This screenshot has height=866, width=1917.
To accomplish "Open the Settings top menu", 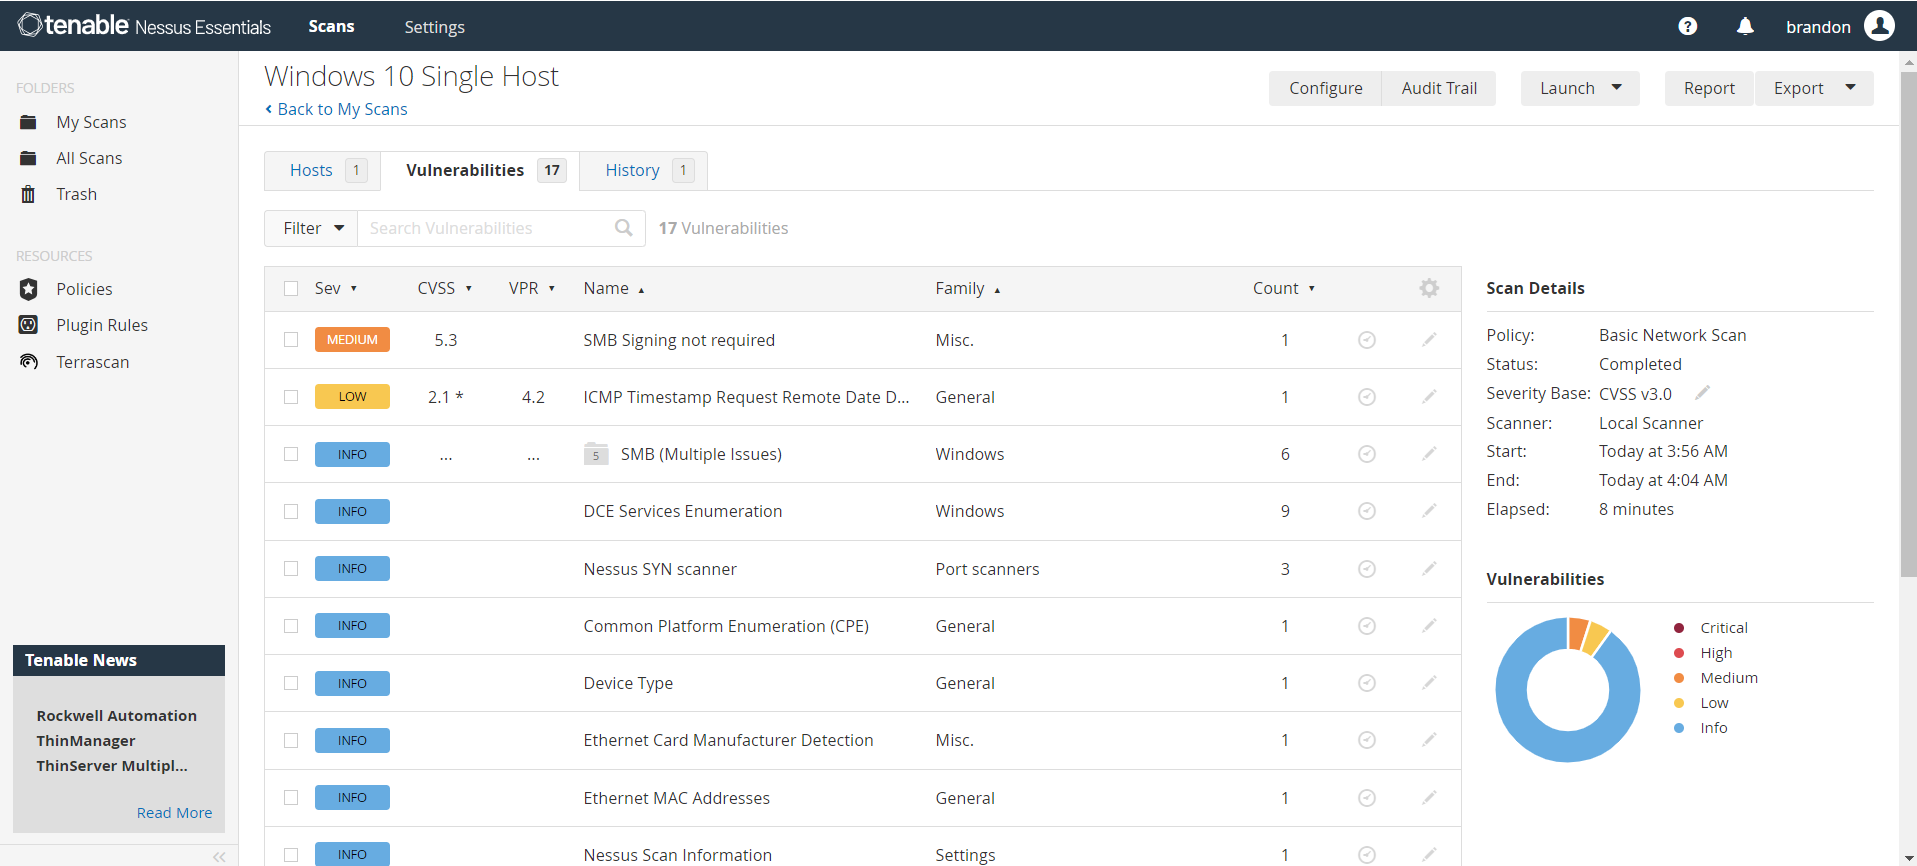I will click(x=434, y=27).
